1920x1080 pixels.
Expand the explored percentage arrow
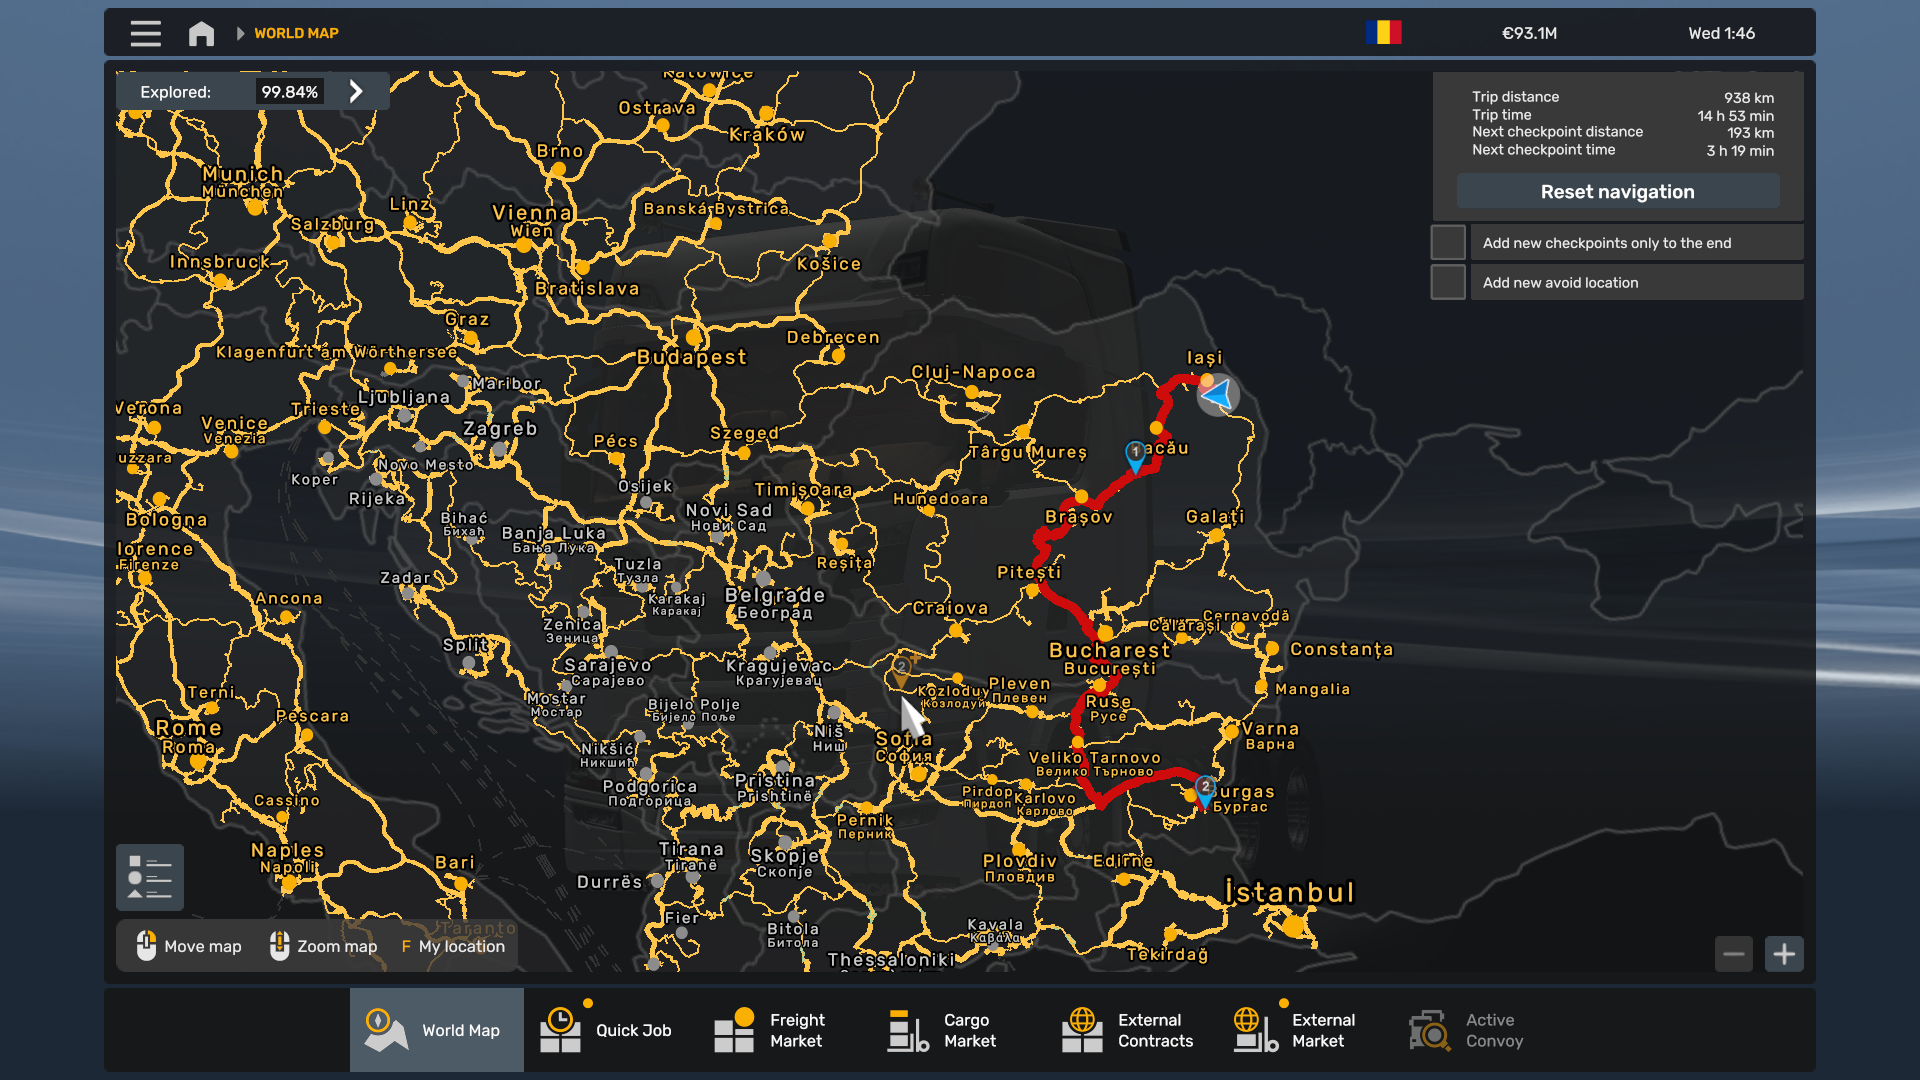coord(356,92)
